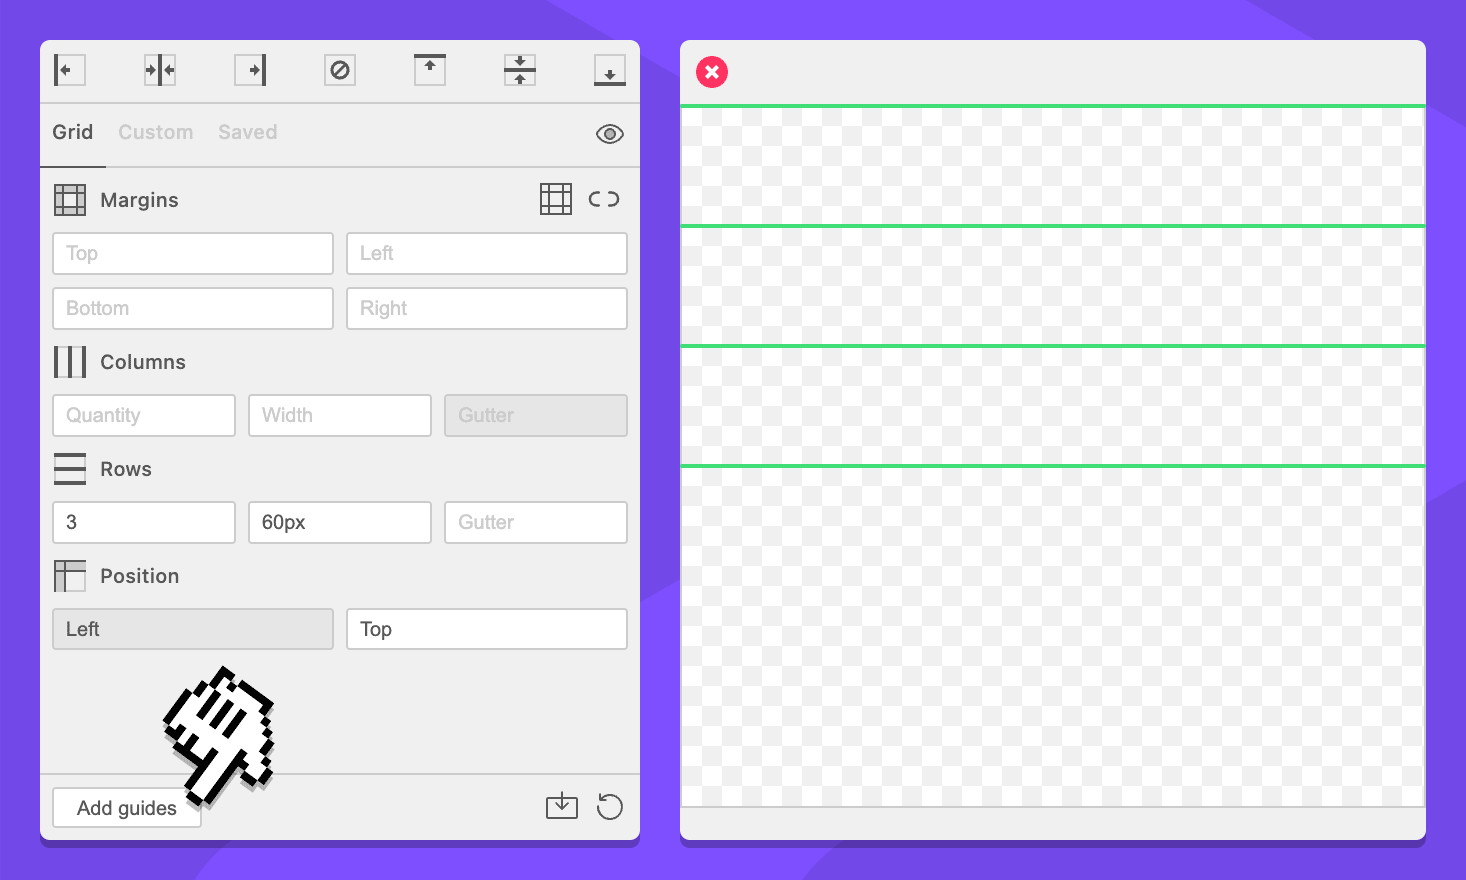Add guide at vertical midpoint
Viewport: 1466px width, 880px height.
click(520, 70)
